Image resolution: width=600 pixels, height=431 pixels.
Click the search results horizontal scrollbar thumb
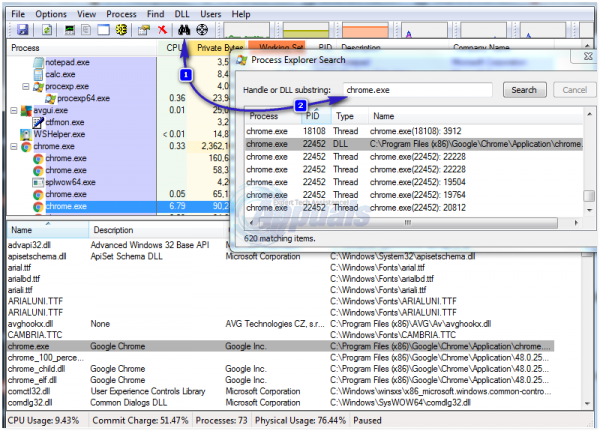coord(408,223)
